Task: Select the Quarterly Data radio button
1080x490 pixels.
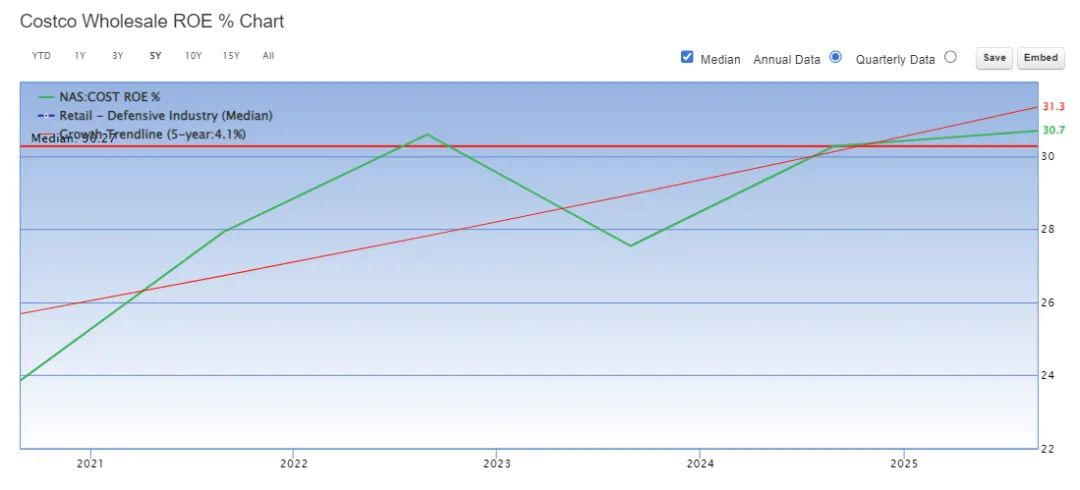Action: click(x=951, y=57)
